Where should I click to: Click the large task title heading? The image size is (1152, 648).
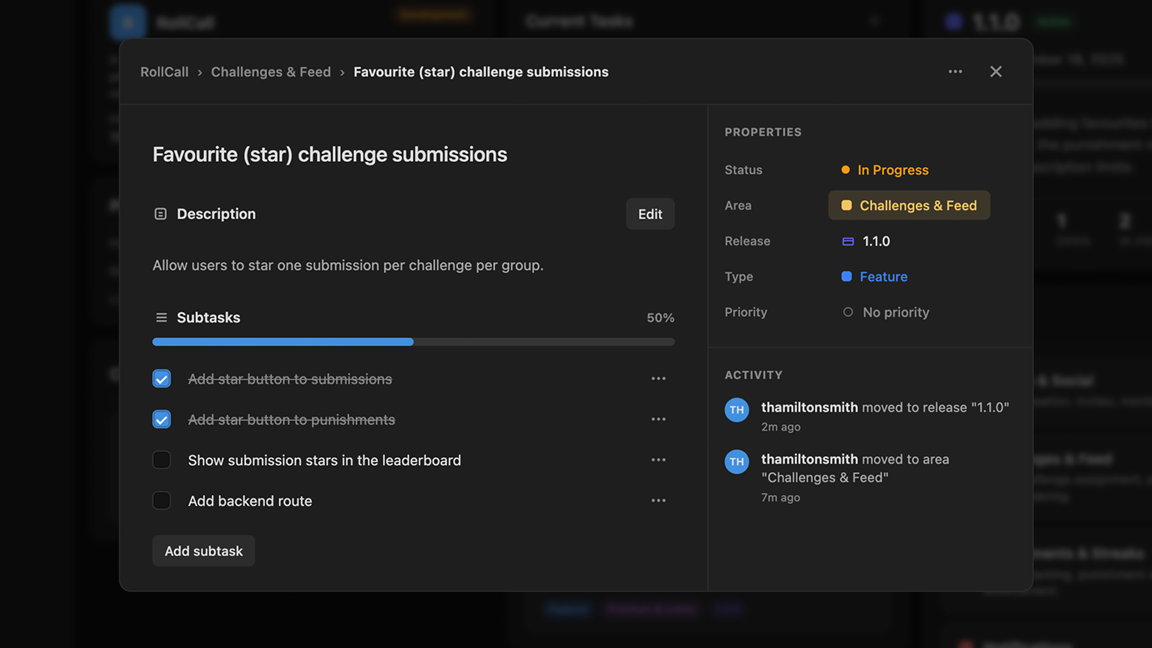330,154
